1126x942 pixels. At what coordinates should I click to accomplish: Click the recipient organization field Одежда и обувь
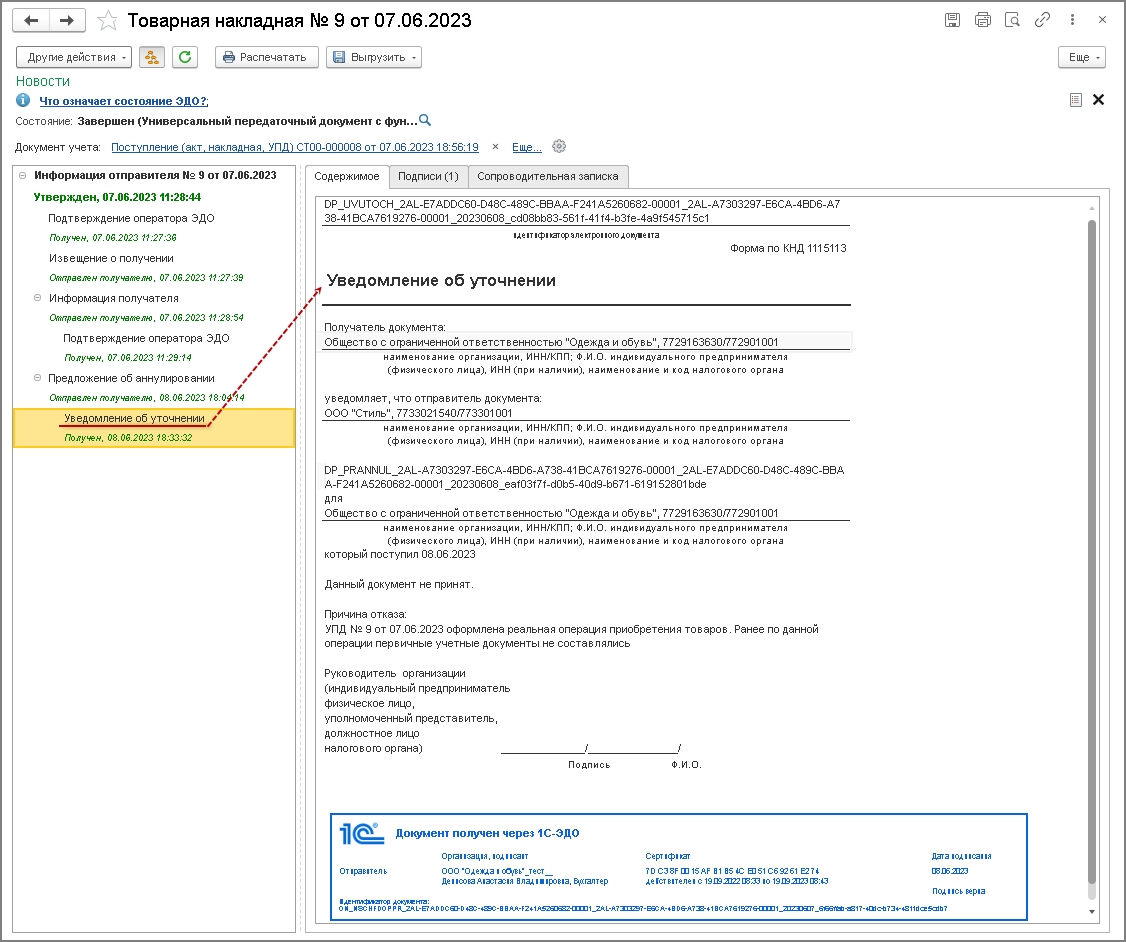[x=586, y=342]
